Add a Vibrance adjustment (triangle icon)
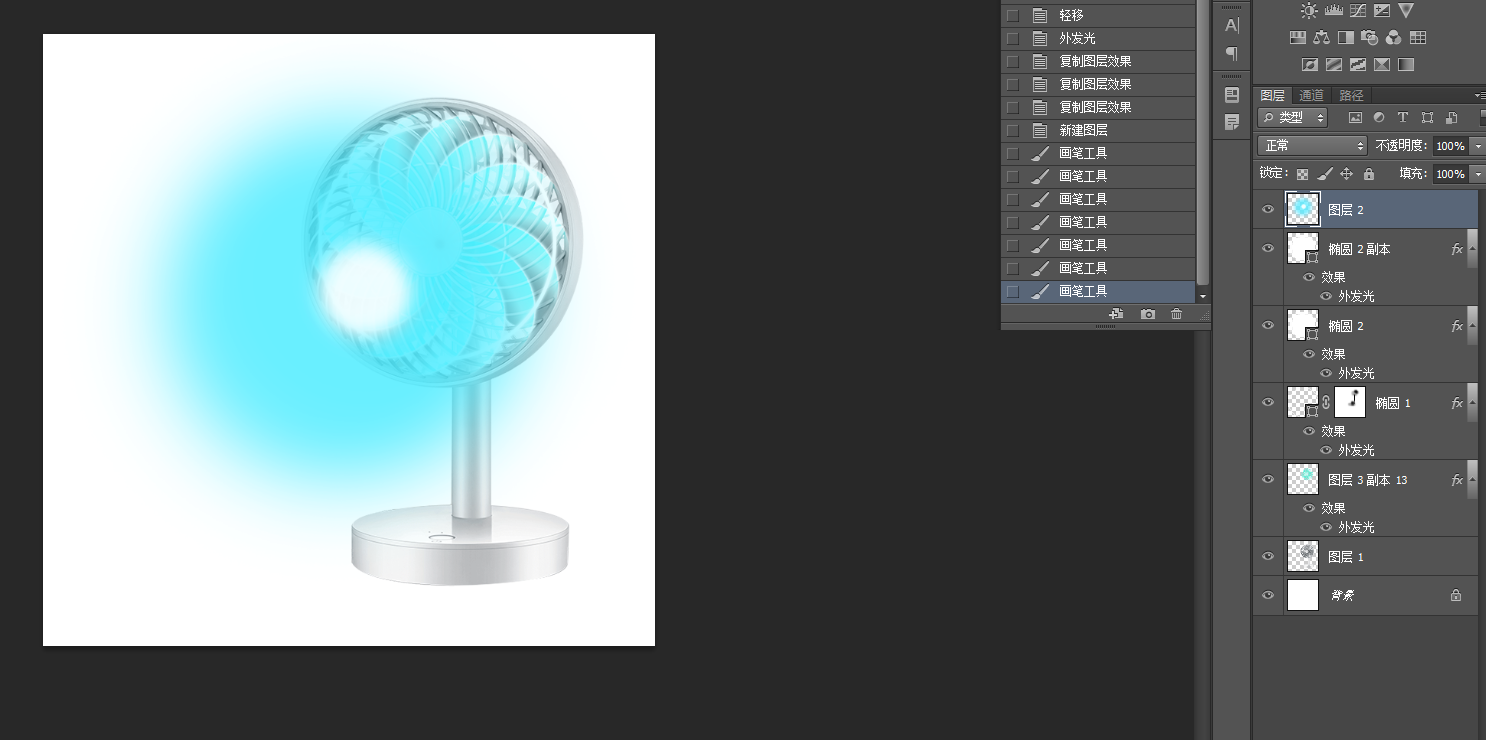 pos(1406,11)
